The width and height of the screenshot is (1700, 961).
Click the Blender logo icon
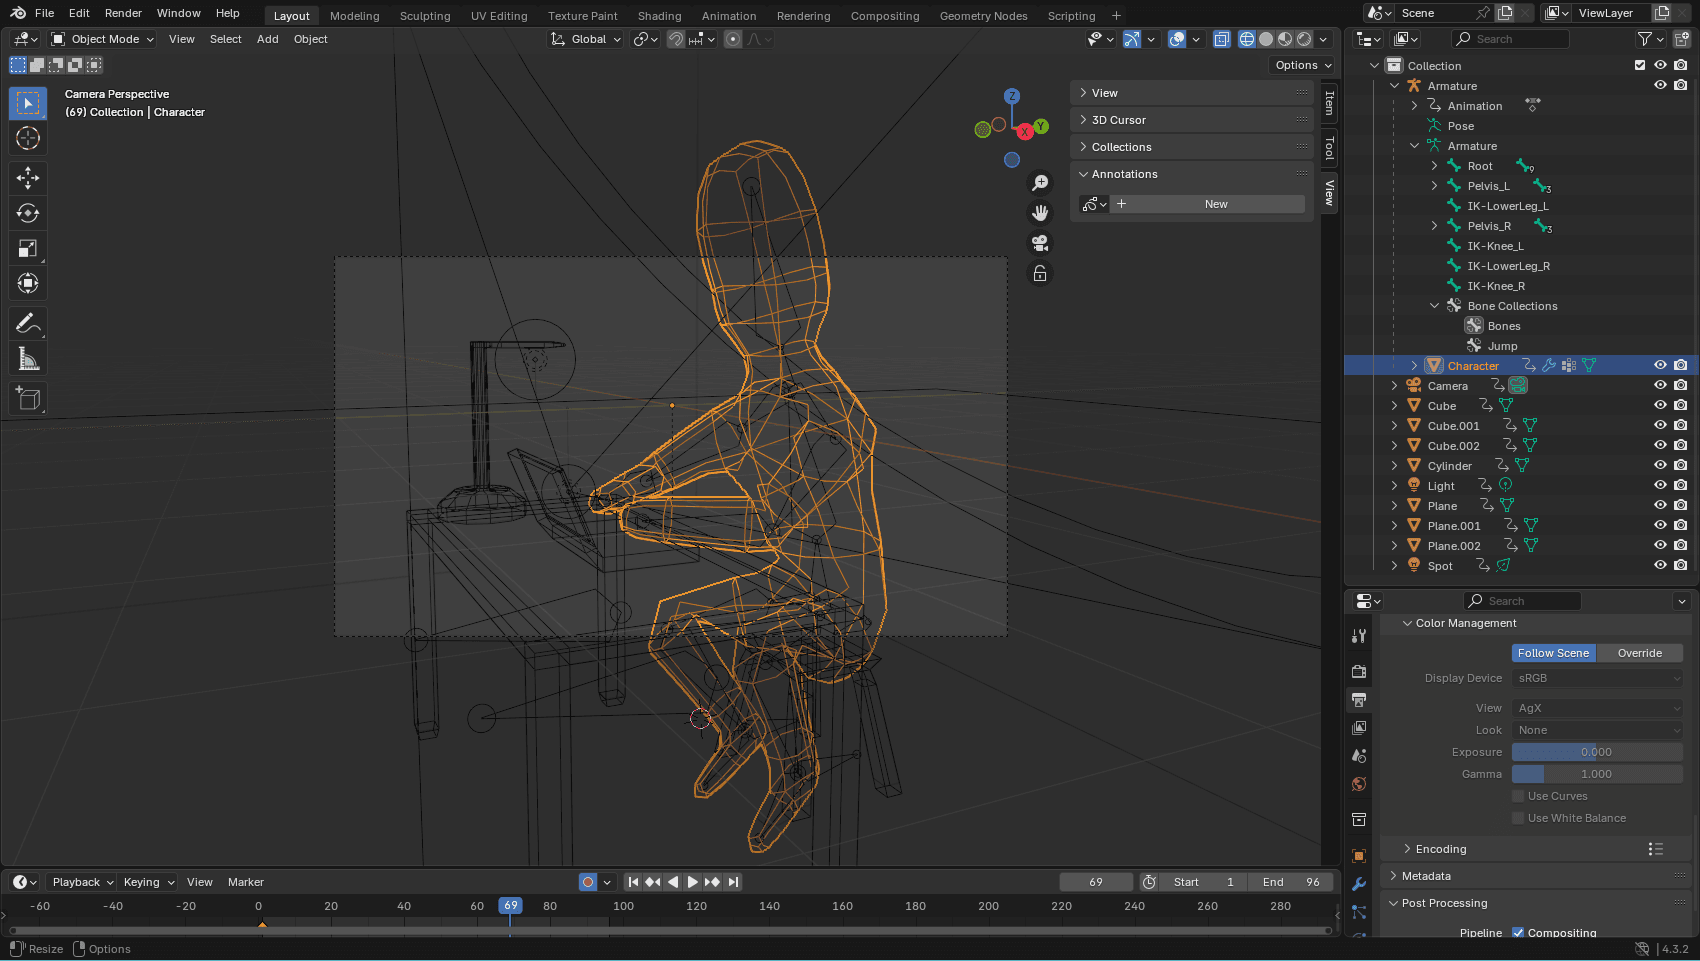coord(18,13)
